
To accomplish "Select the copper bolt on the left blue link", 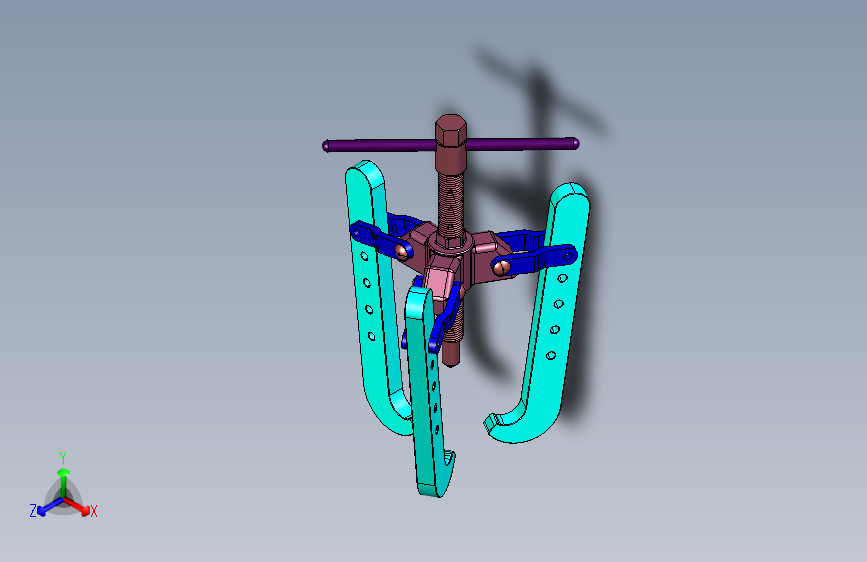I will (x=403, y=252).
